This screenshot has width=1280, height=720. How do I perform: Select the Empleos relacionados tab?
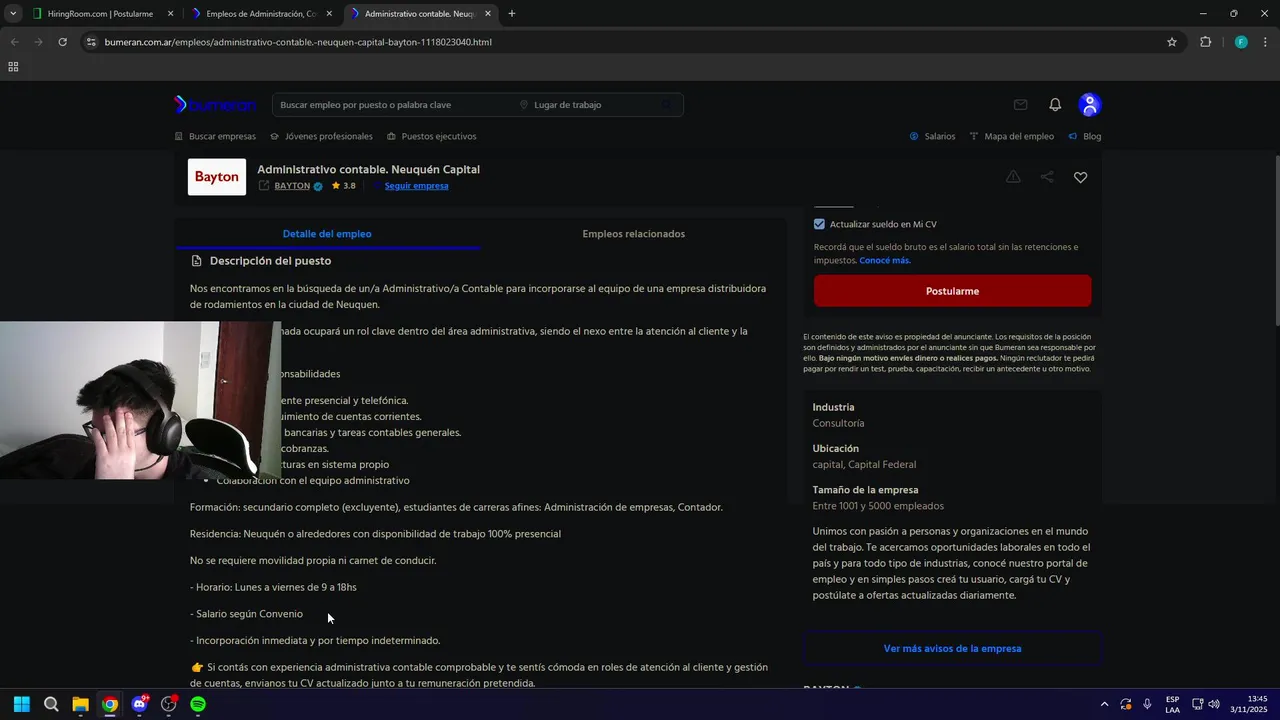[634, 234]
